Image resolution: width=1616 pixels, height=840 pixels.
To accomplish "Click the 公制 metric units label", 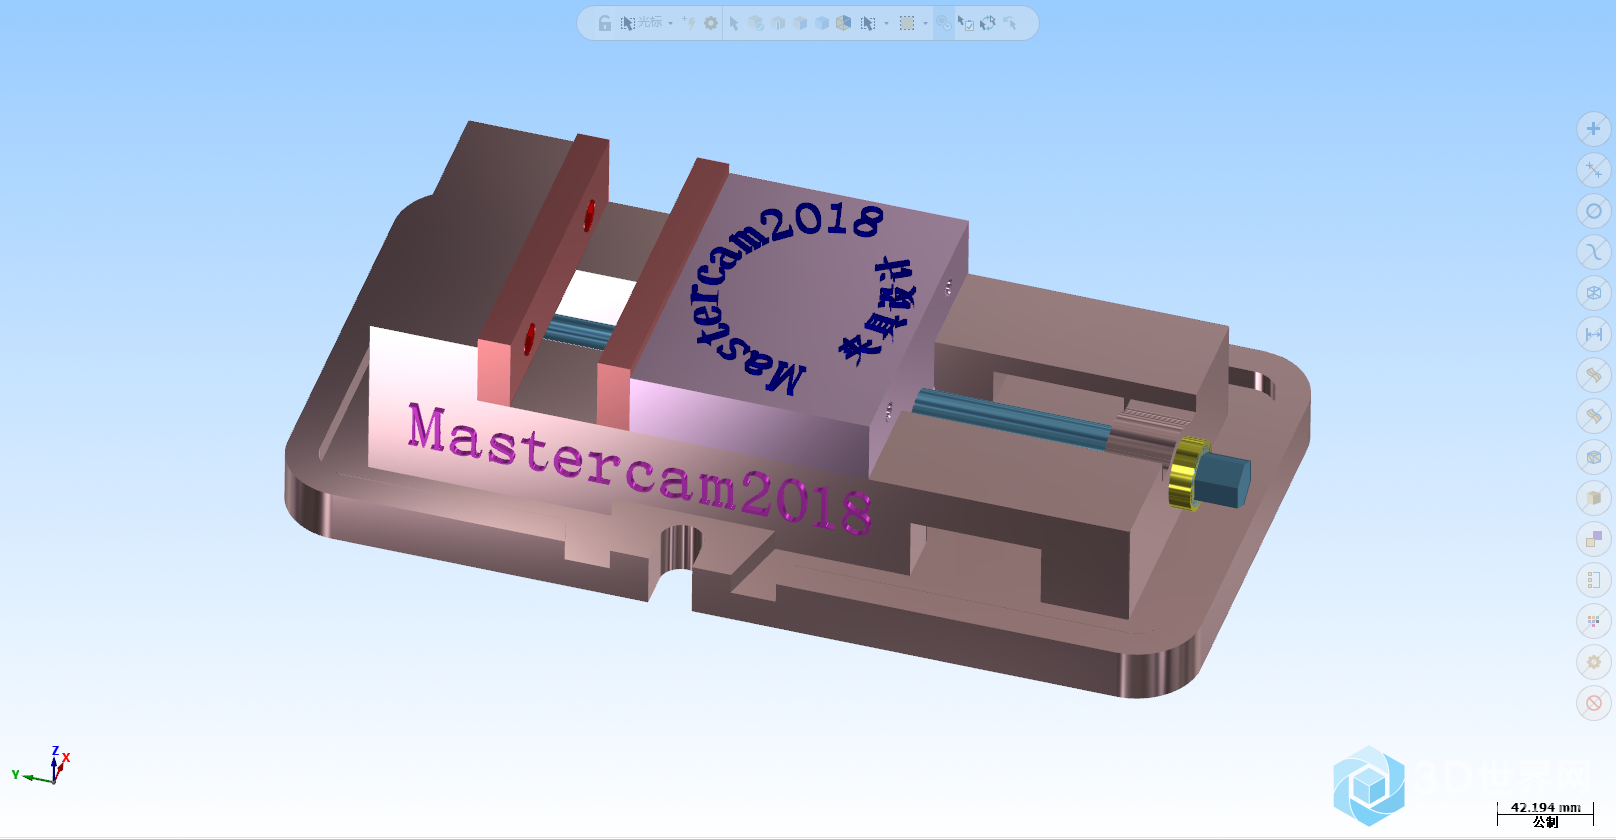I will [1545, 822].
